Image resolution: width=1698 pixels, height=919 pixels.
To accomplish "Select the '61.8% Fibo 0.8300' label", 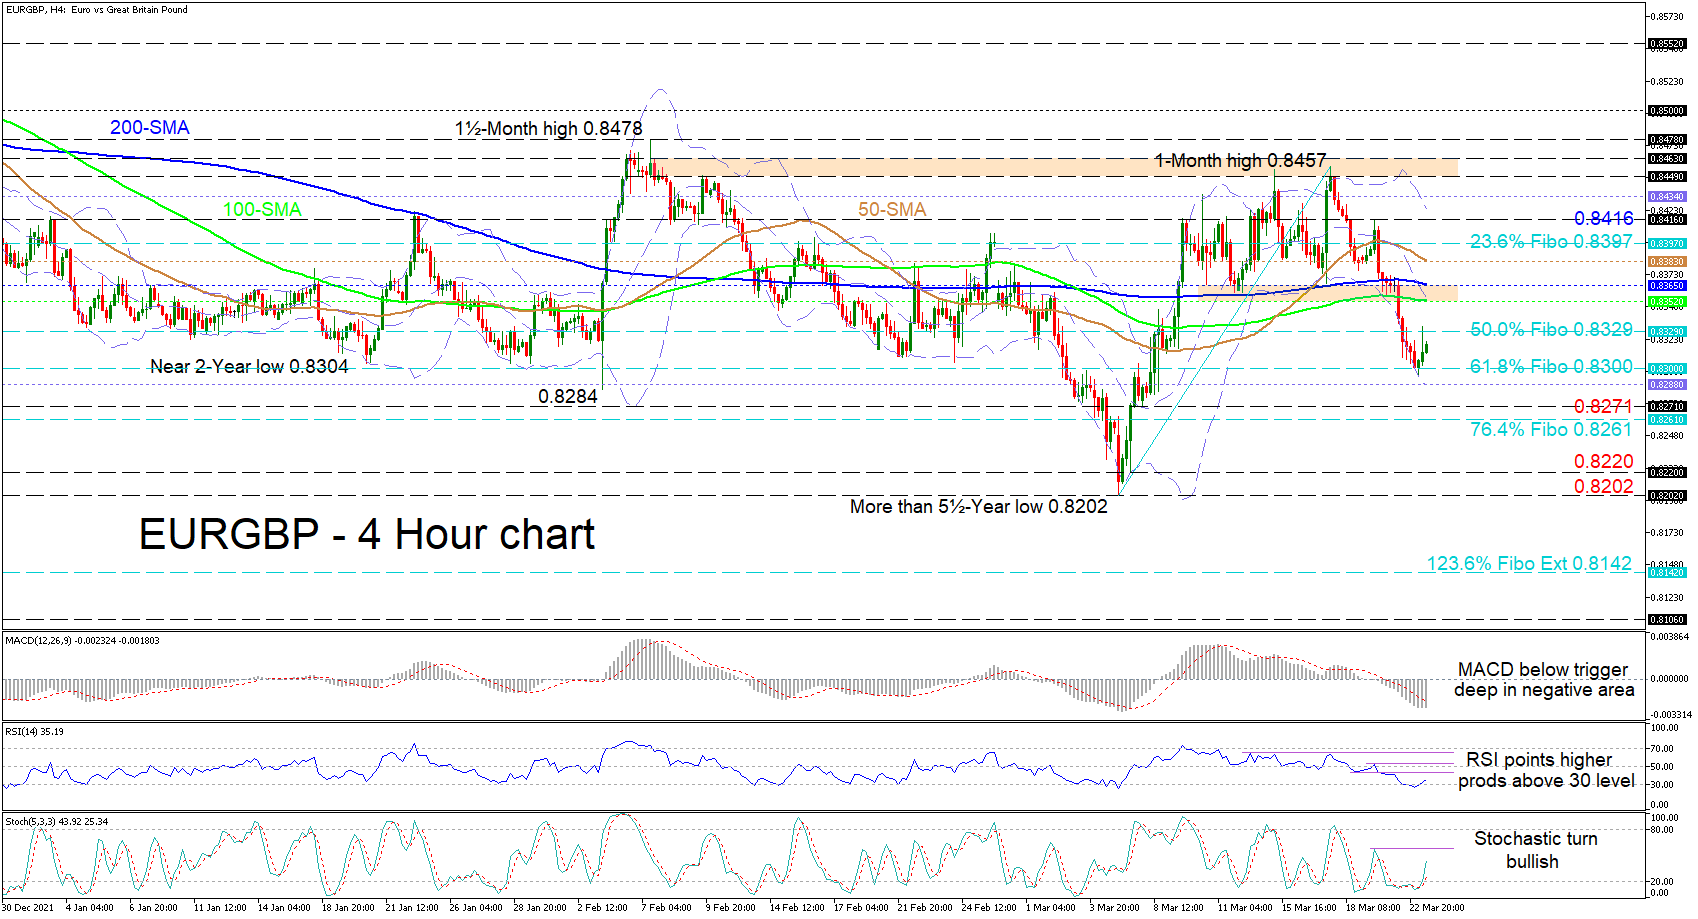I will (x=1551, y=366).
